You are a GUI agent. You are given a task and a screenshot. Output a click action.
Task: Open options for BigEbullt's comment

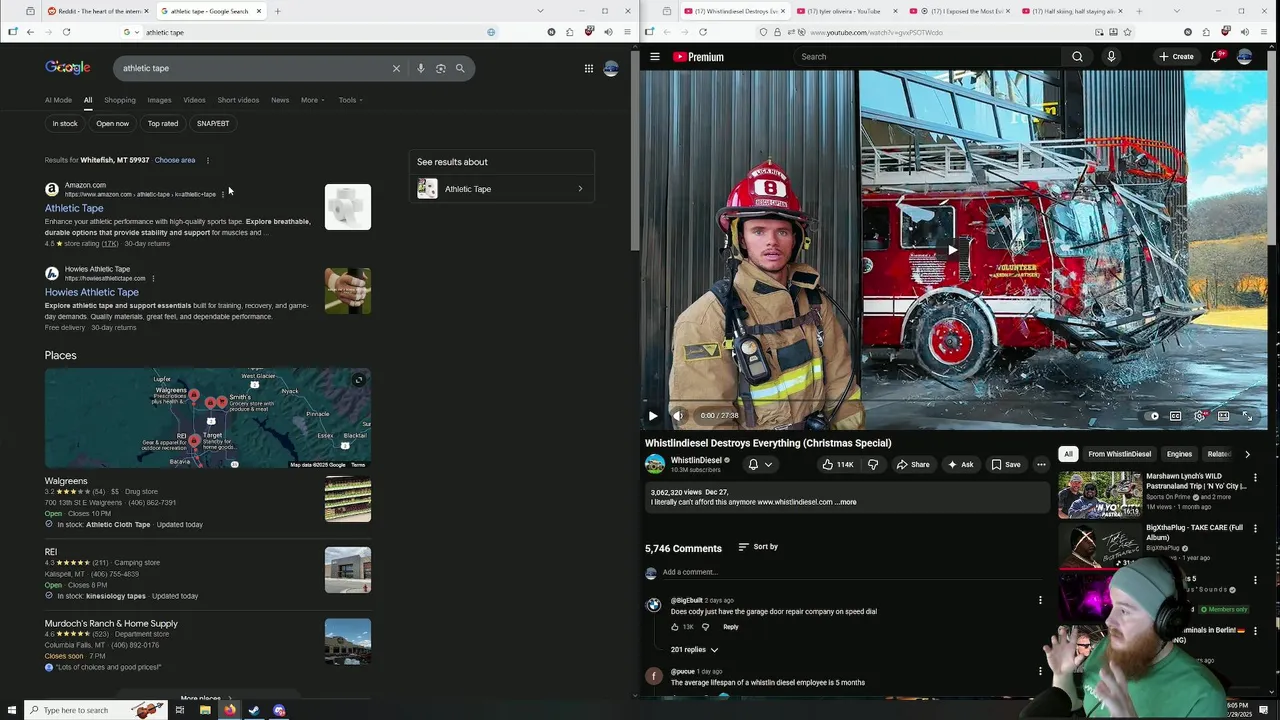click(x=1040, y=600)
